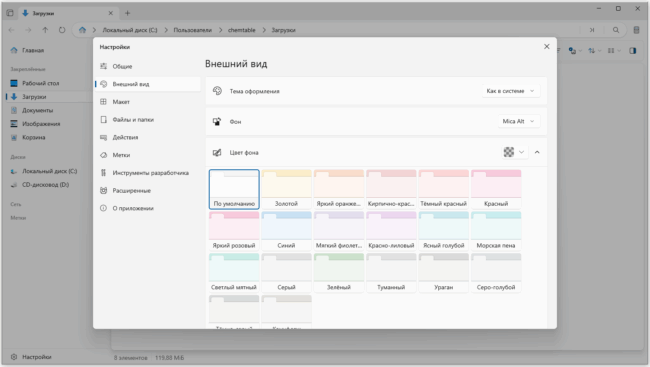This screenshot has width=650, height=367.
Task: Go to the Макет settings section
Action: 147,102
